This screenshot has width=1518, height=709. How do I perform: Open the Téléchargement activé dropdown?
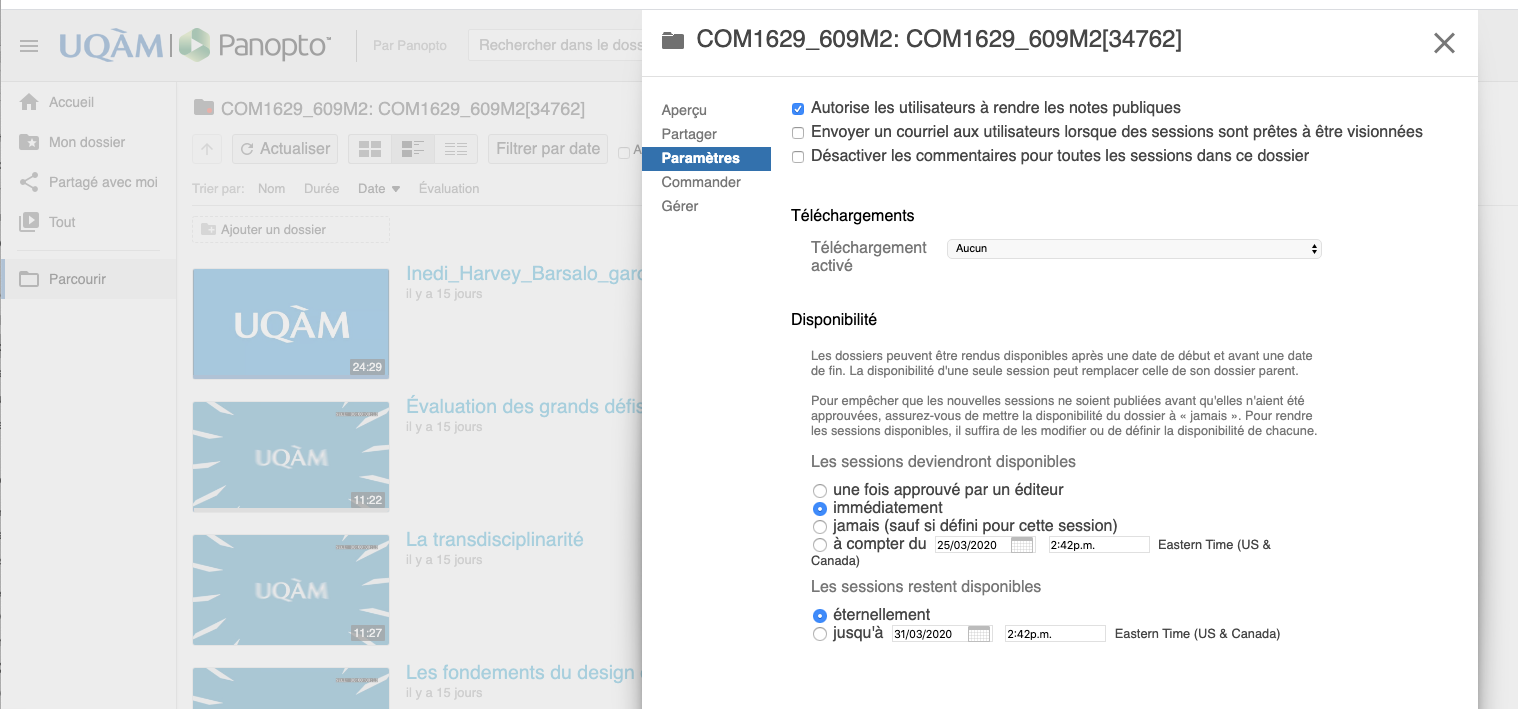1134,249
